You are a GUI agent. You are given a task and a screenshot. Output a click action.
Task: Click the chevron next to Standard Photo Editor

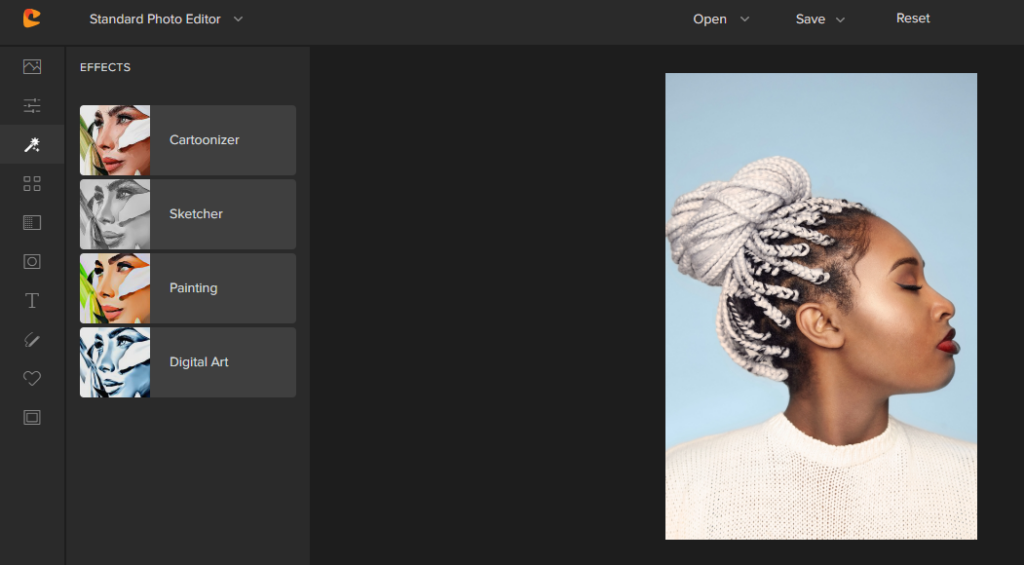point(238,19)
